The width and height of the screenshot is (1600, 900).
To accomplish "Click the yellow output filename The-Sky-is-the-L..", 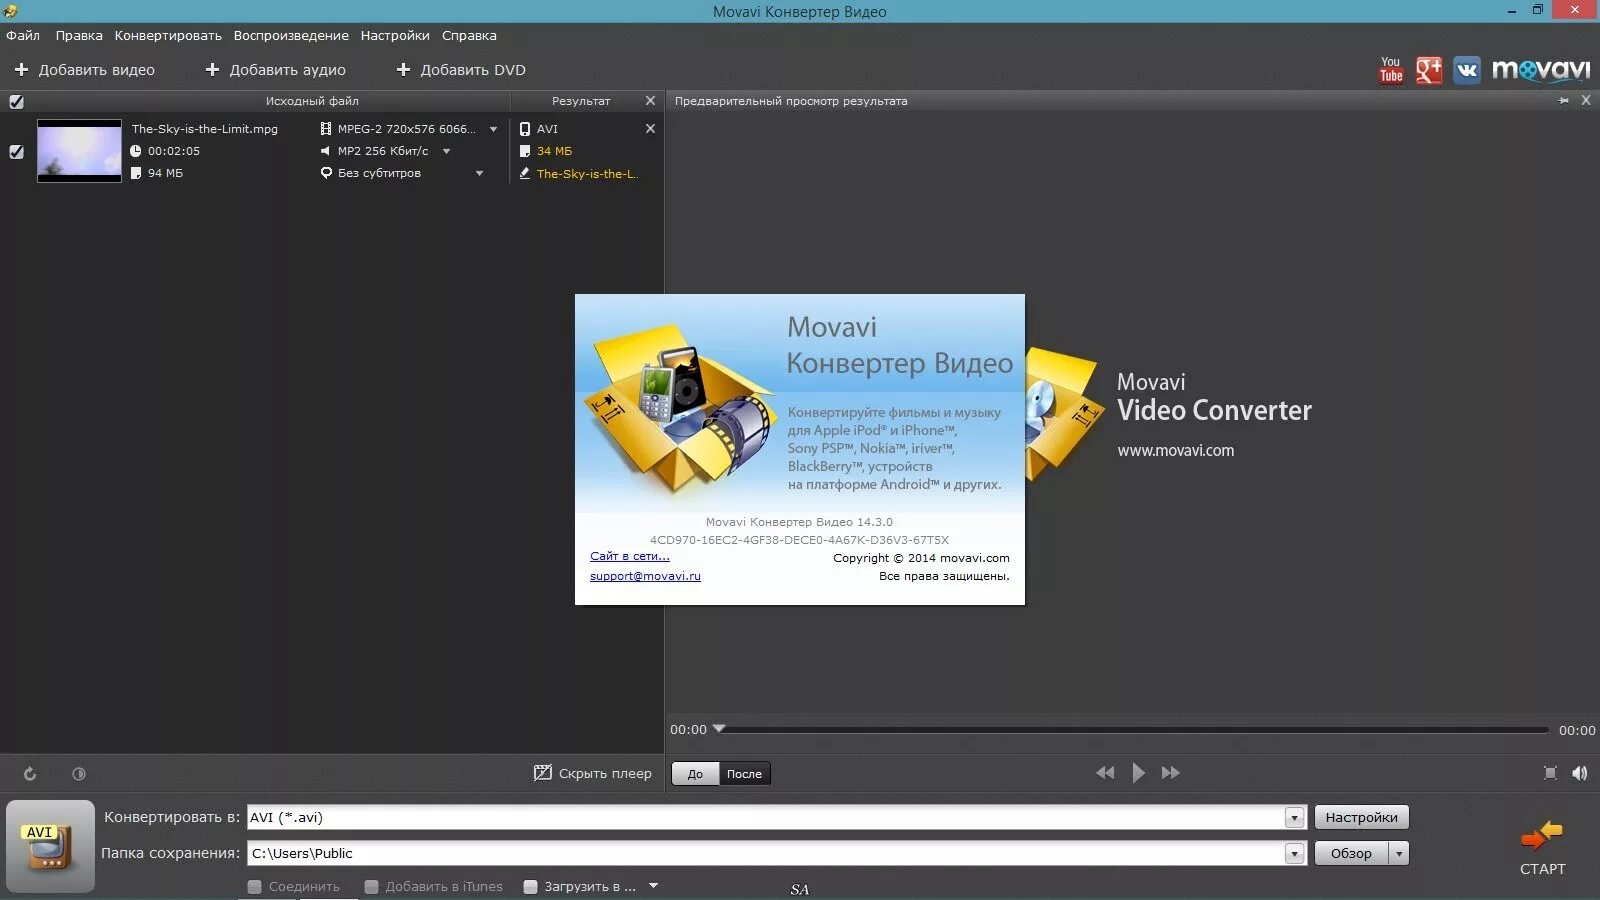I will click(587, 174).
